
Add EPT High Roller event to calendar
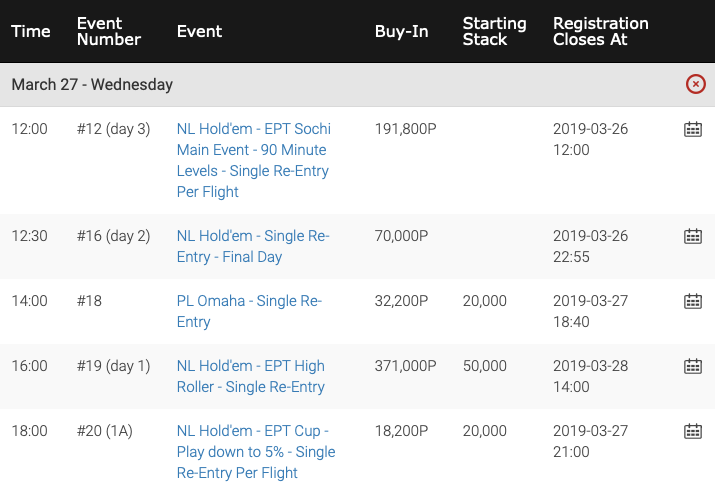pos(693,366)
